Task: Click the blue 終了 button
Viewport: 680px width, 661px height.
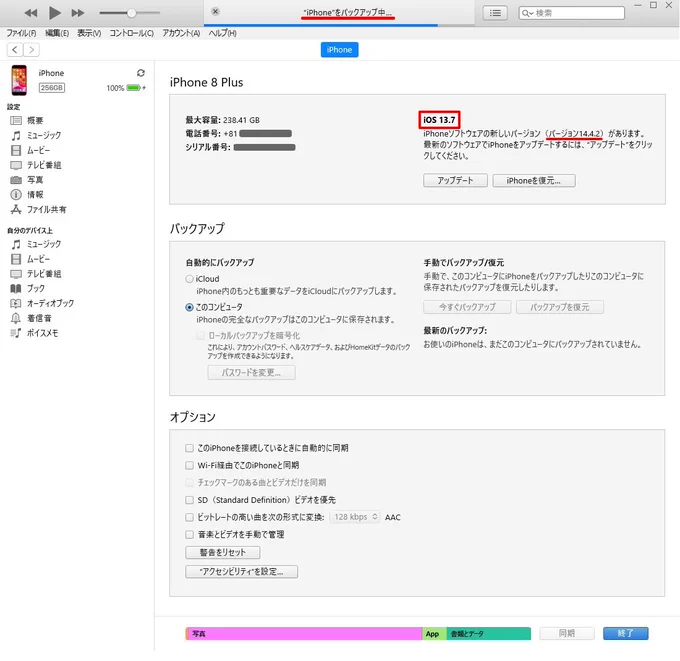Action: (x=626, y=634)
